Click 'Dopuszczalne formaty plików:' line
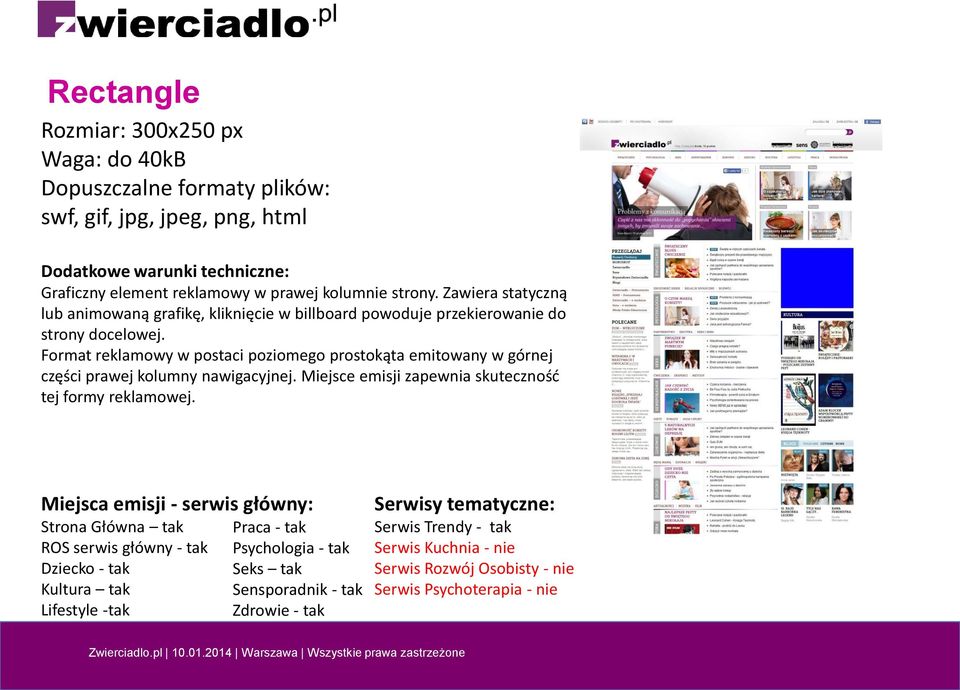This screenshot has width=960, height=690. (186, 188)
